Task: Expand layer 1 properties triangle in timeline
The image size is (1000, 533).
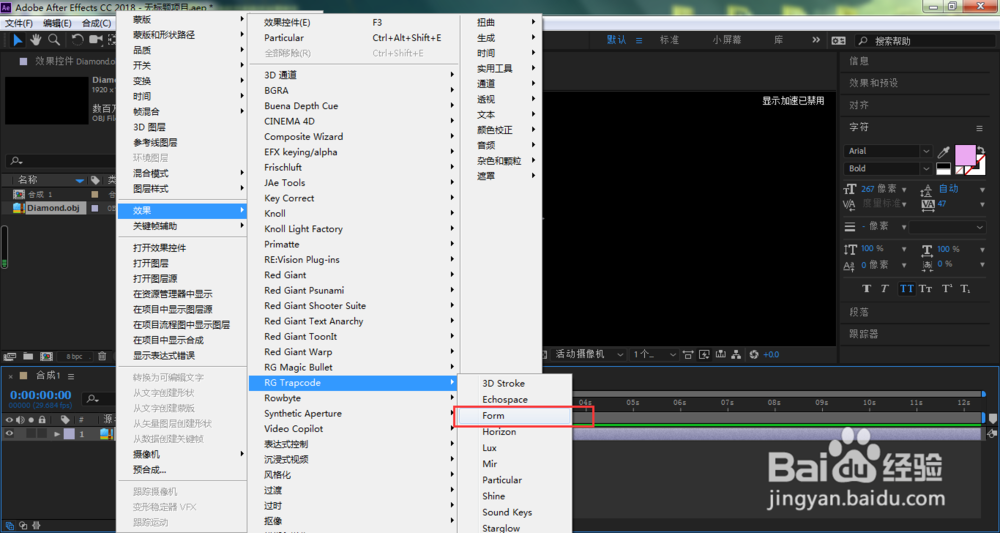Action: coord(57,434)
